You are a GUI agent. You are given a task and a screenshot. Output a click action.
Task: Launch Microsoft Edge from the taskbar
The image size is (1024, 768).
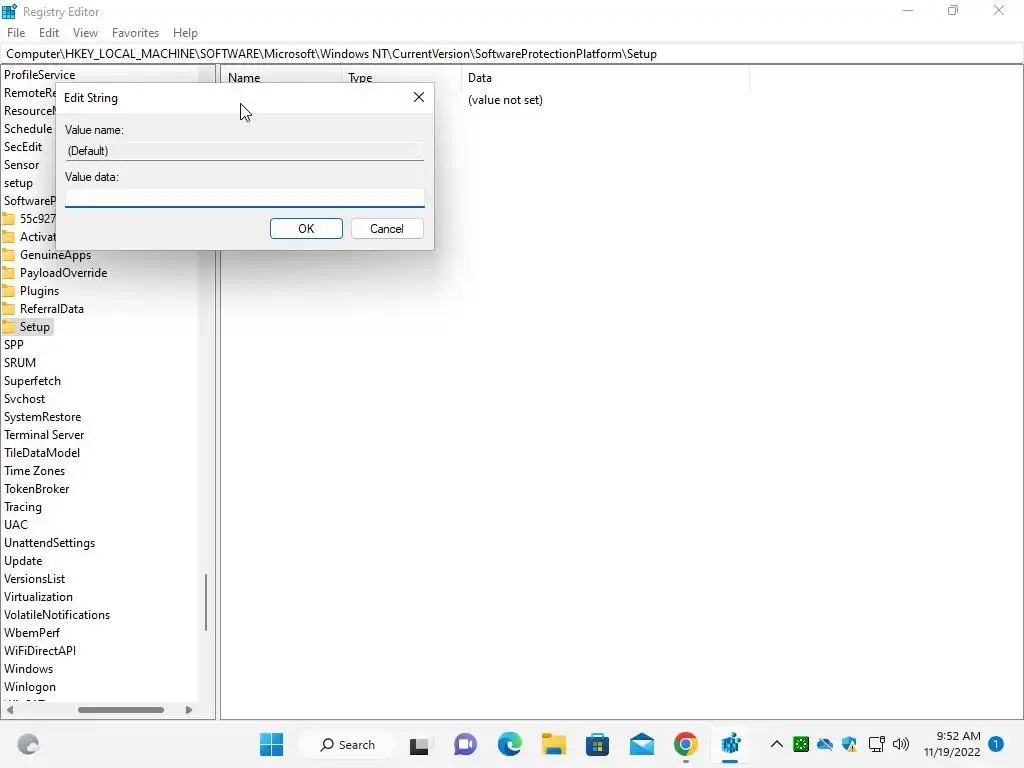509,744
